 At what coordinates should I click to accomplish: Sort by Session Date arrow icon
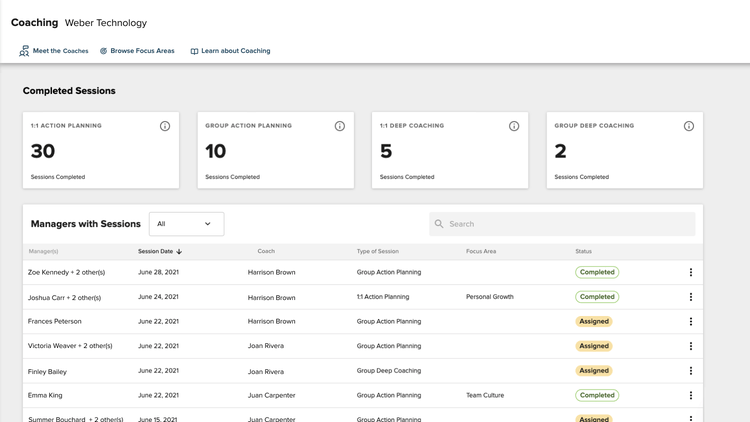click(x=179, y=251)
